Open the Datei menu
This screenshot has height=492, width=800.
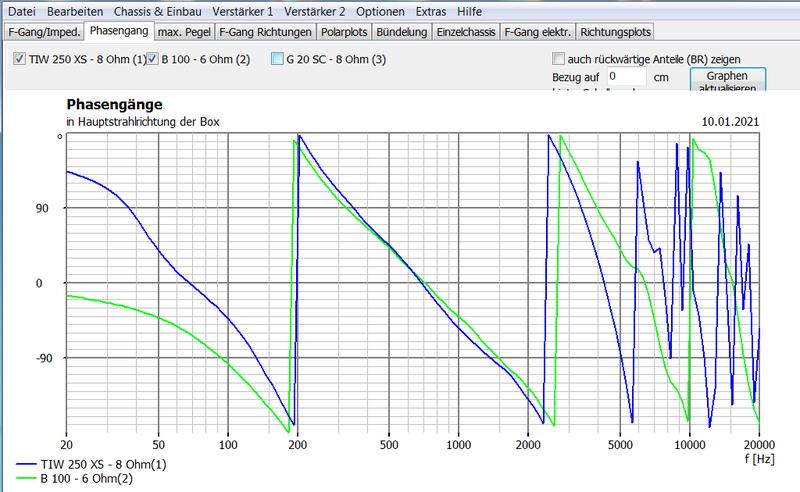pyautogui.click(x=24, y=11)
